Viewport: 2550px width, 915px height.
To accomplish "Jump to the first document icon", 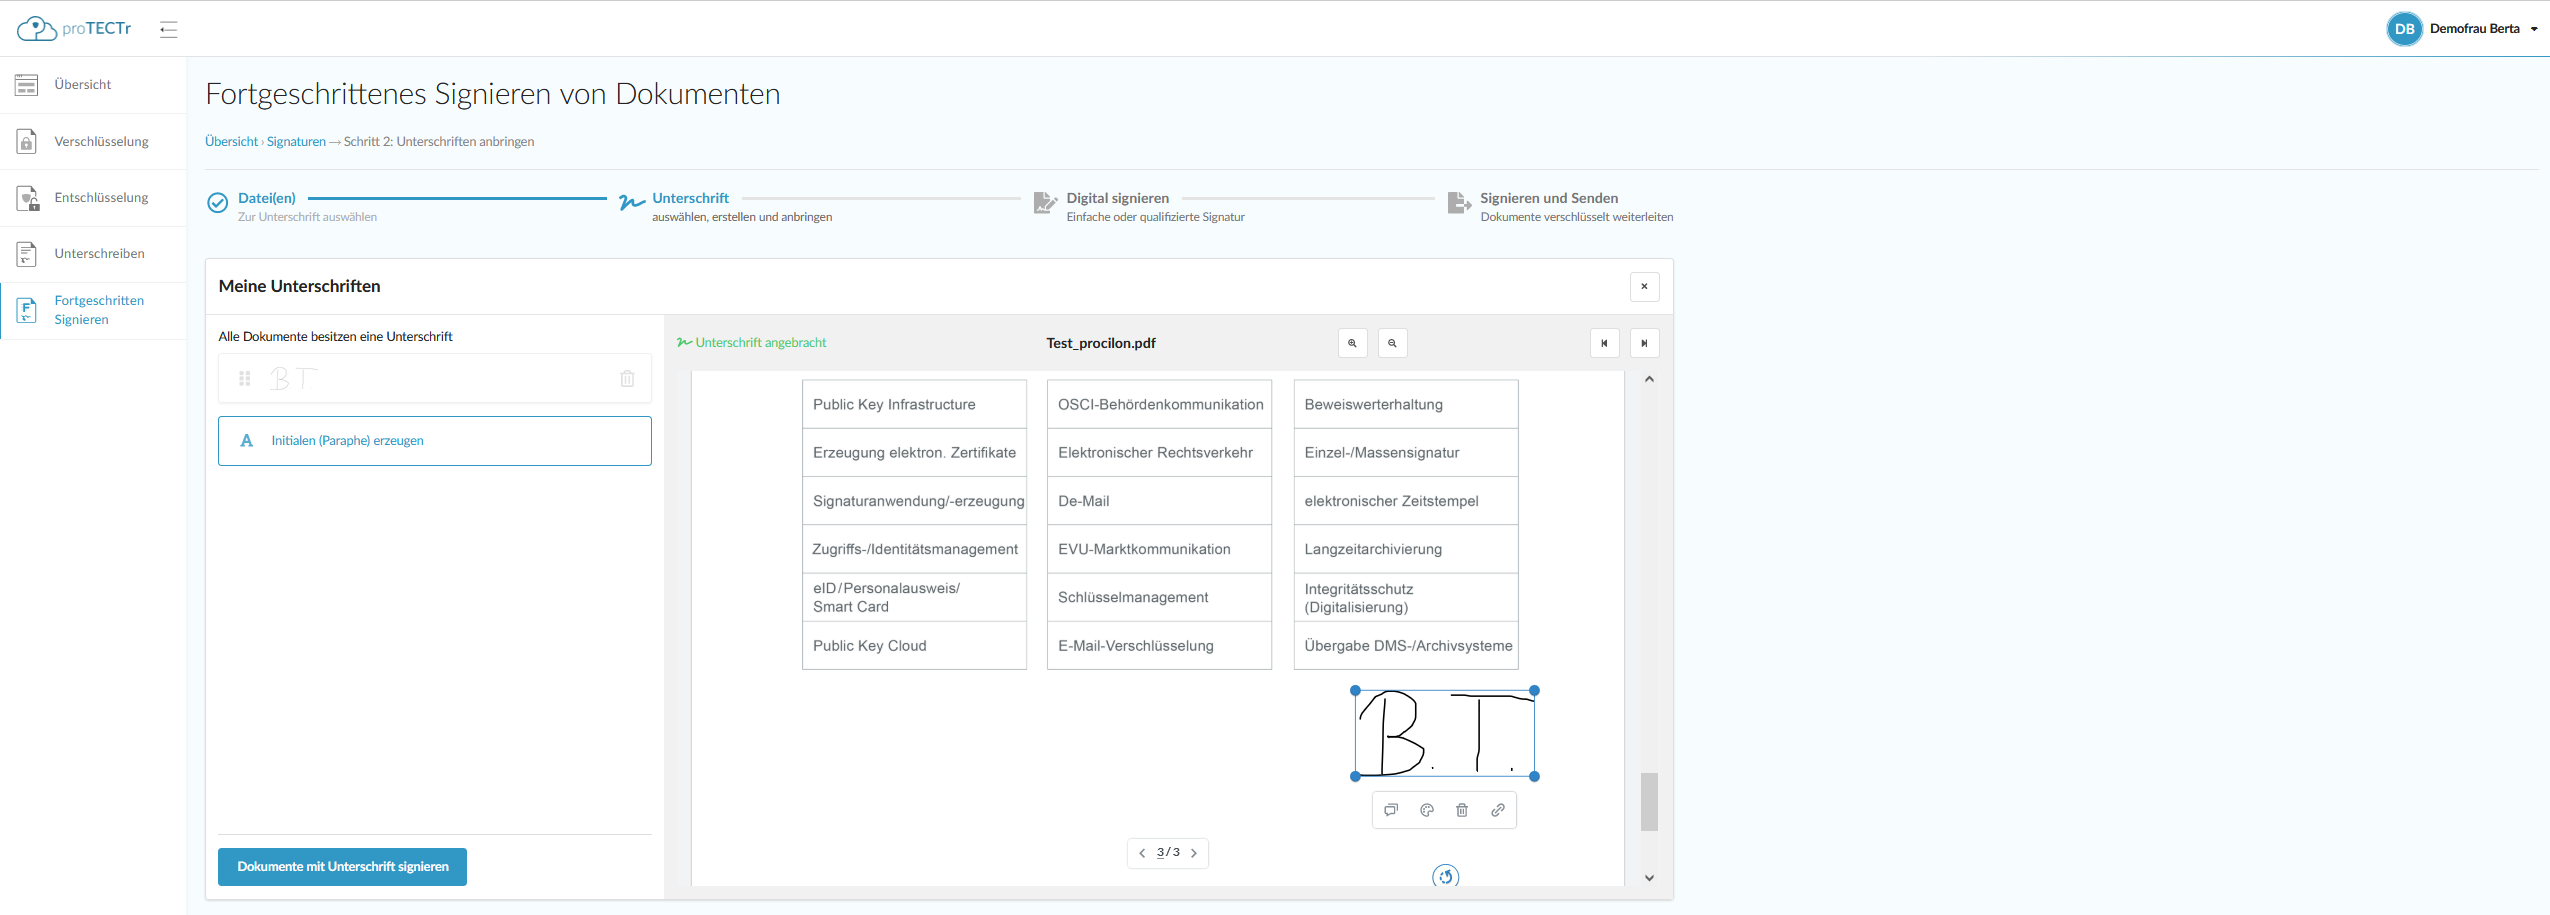I will tap(1604, 343).
